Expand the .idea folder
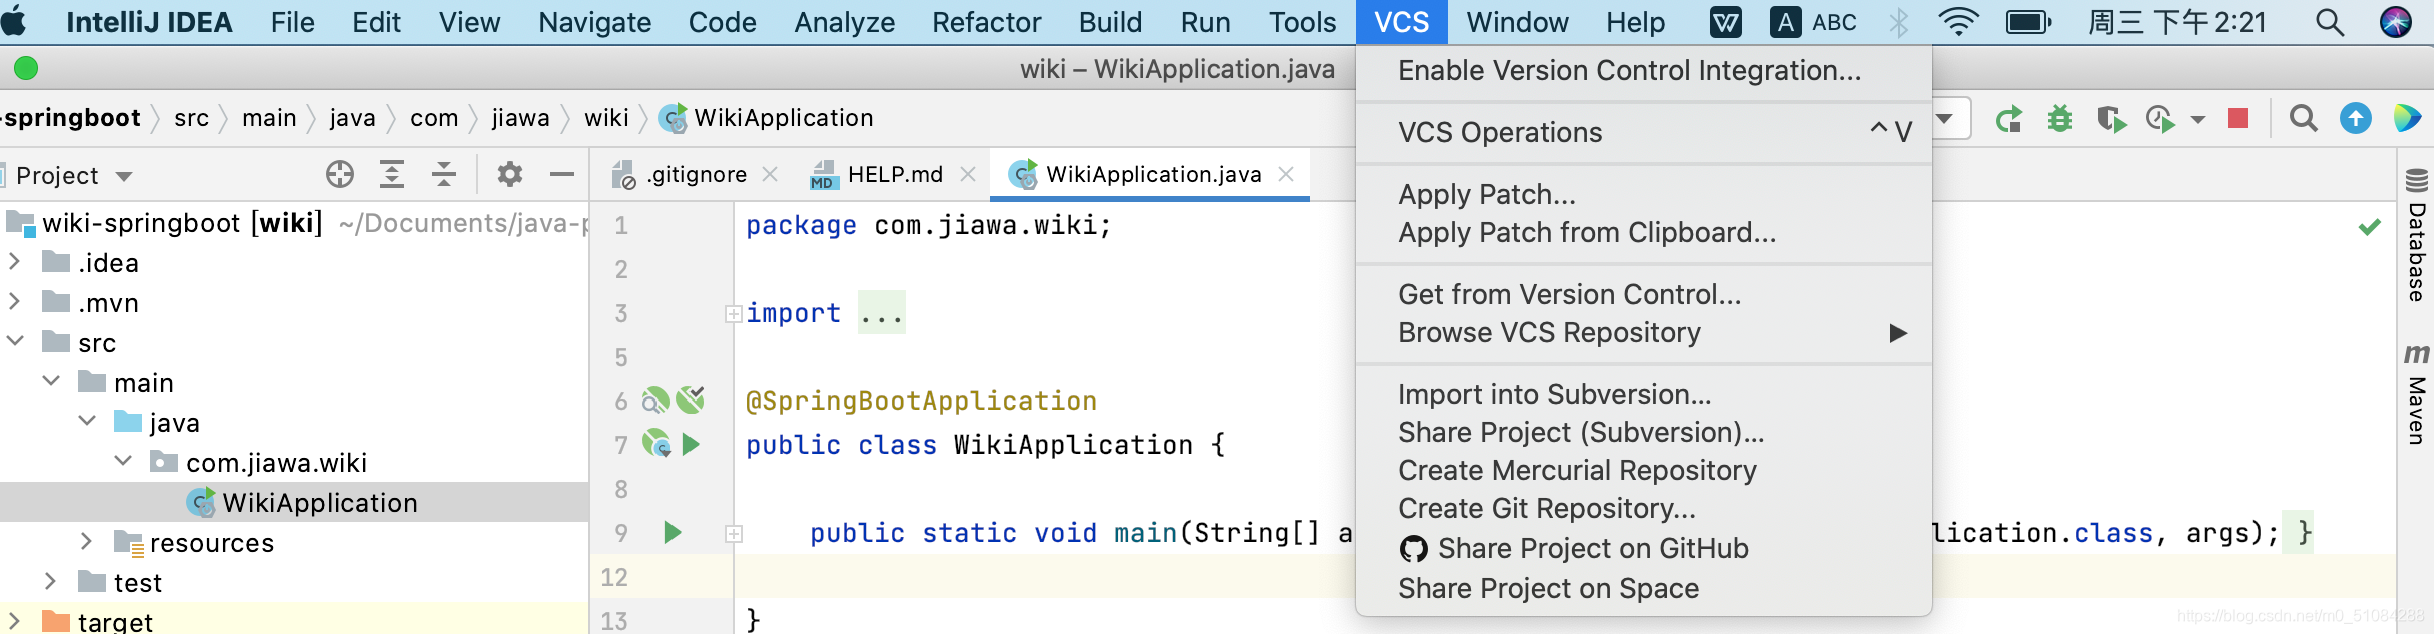The width and height of the screenshot is (2434, 634). pos(15,262)
